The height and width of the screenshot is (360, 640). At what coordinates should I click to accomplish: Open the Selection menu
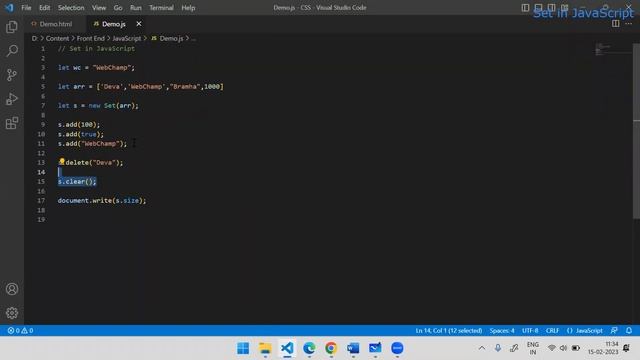(71, 8)
